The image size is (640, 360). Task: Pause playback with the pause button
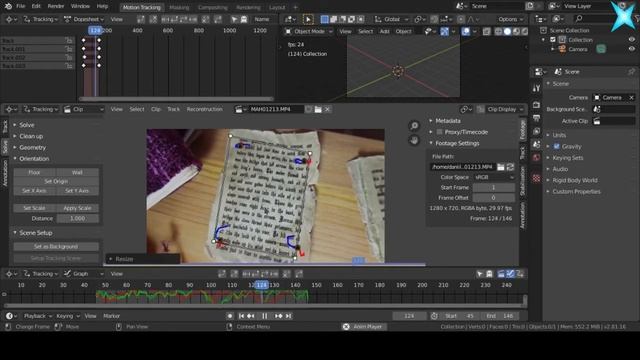(x=264, y=316)
